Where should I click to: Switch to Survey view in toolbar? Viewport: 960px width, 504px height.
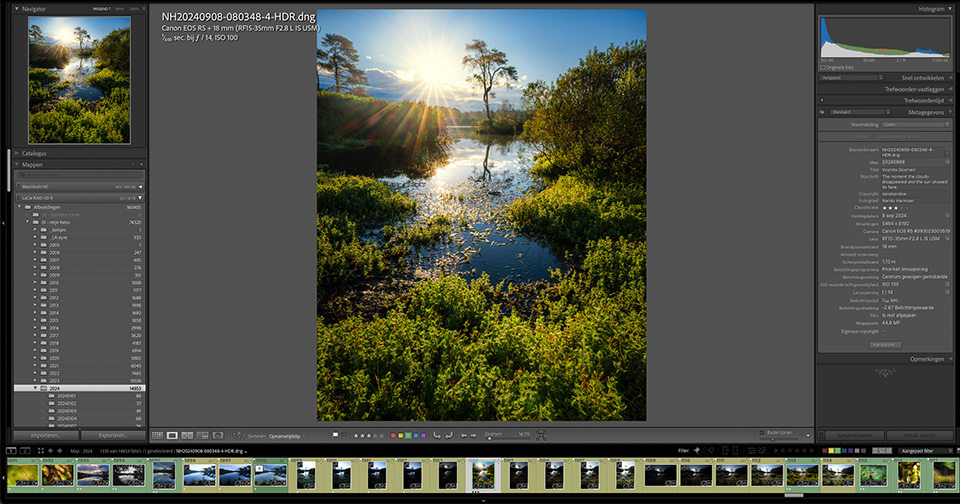[203, 435]
